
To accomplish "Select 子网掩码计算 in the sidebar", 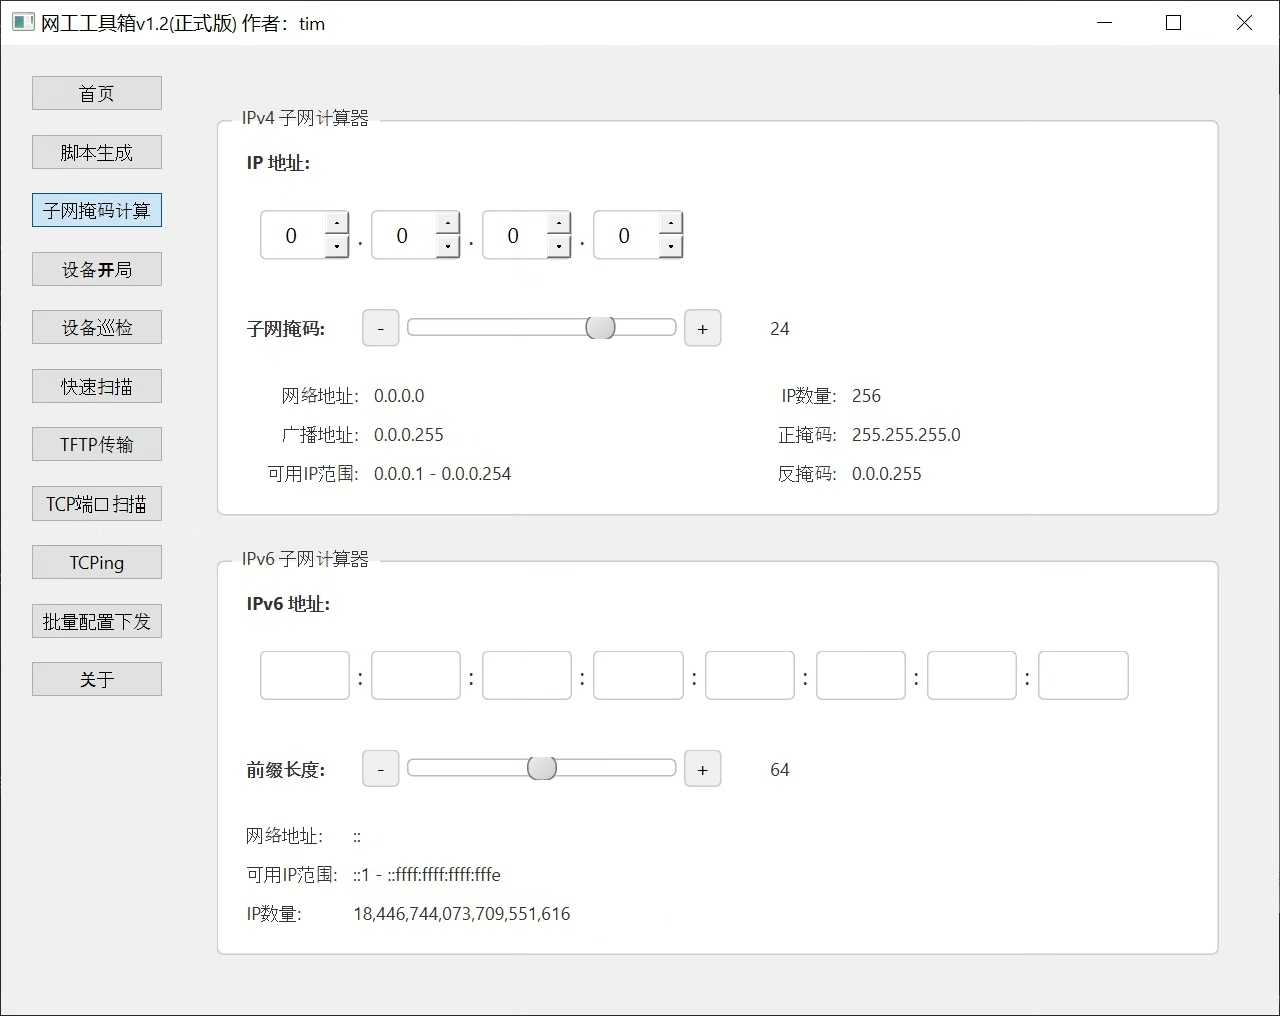I will point(97,211).
